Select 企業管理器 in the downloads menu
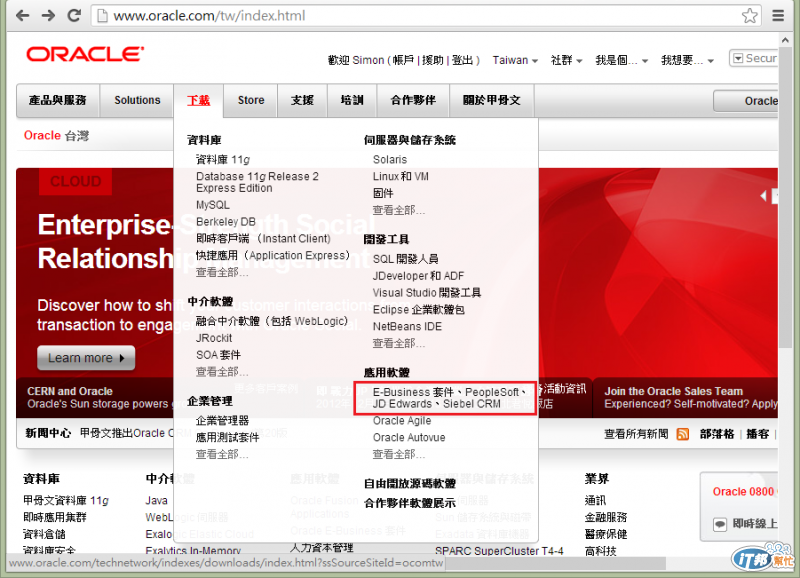 click(x=222, y=421)
